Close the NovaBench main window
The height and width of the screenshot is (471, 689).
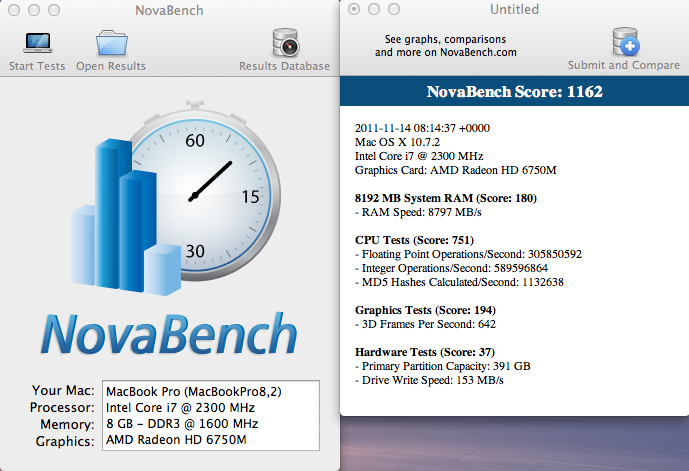point(12,10)
